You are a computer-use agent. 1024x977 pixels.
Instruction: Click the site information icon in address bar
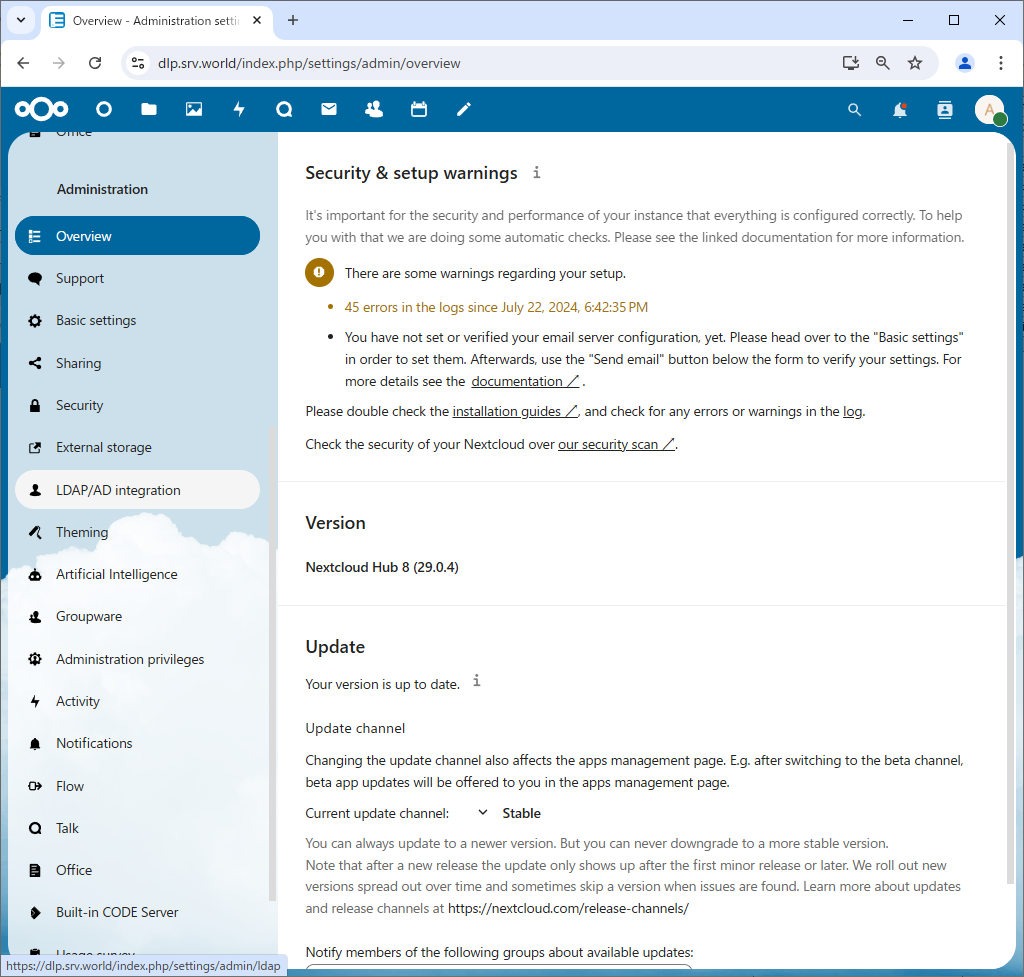[x=138, y=63]
